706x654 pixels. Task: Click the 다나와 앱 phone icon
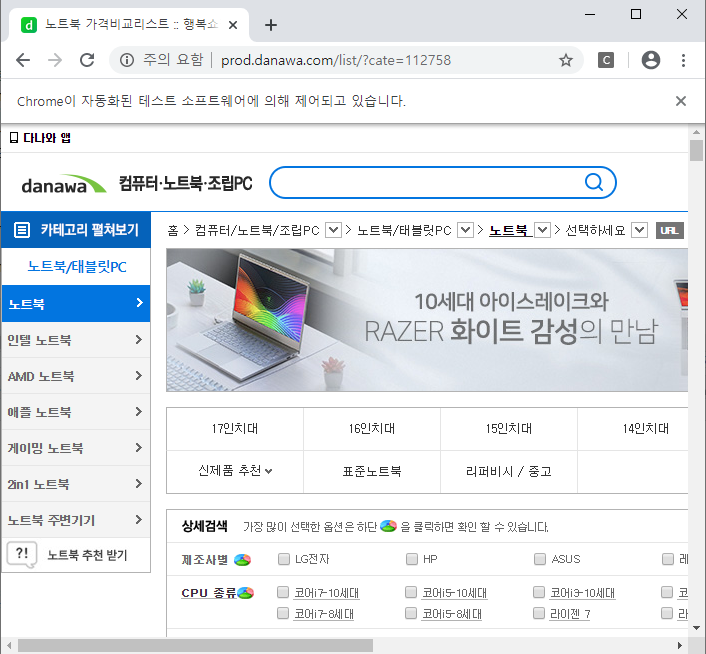pyautogui.click(x=14, y=138)
